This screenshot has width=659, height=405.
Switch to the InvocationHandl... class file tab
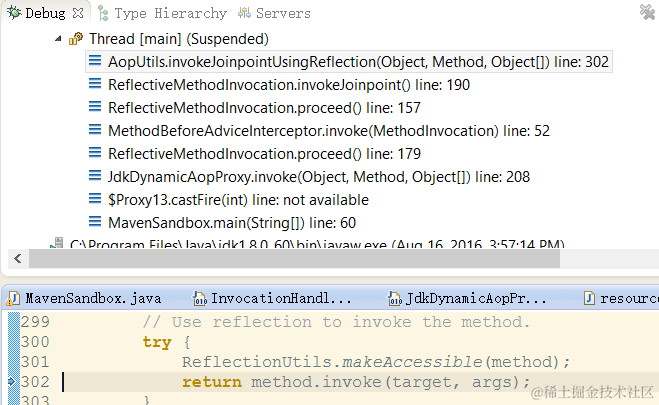[x=272, y=299]
